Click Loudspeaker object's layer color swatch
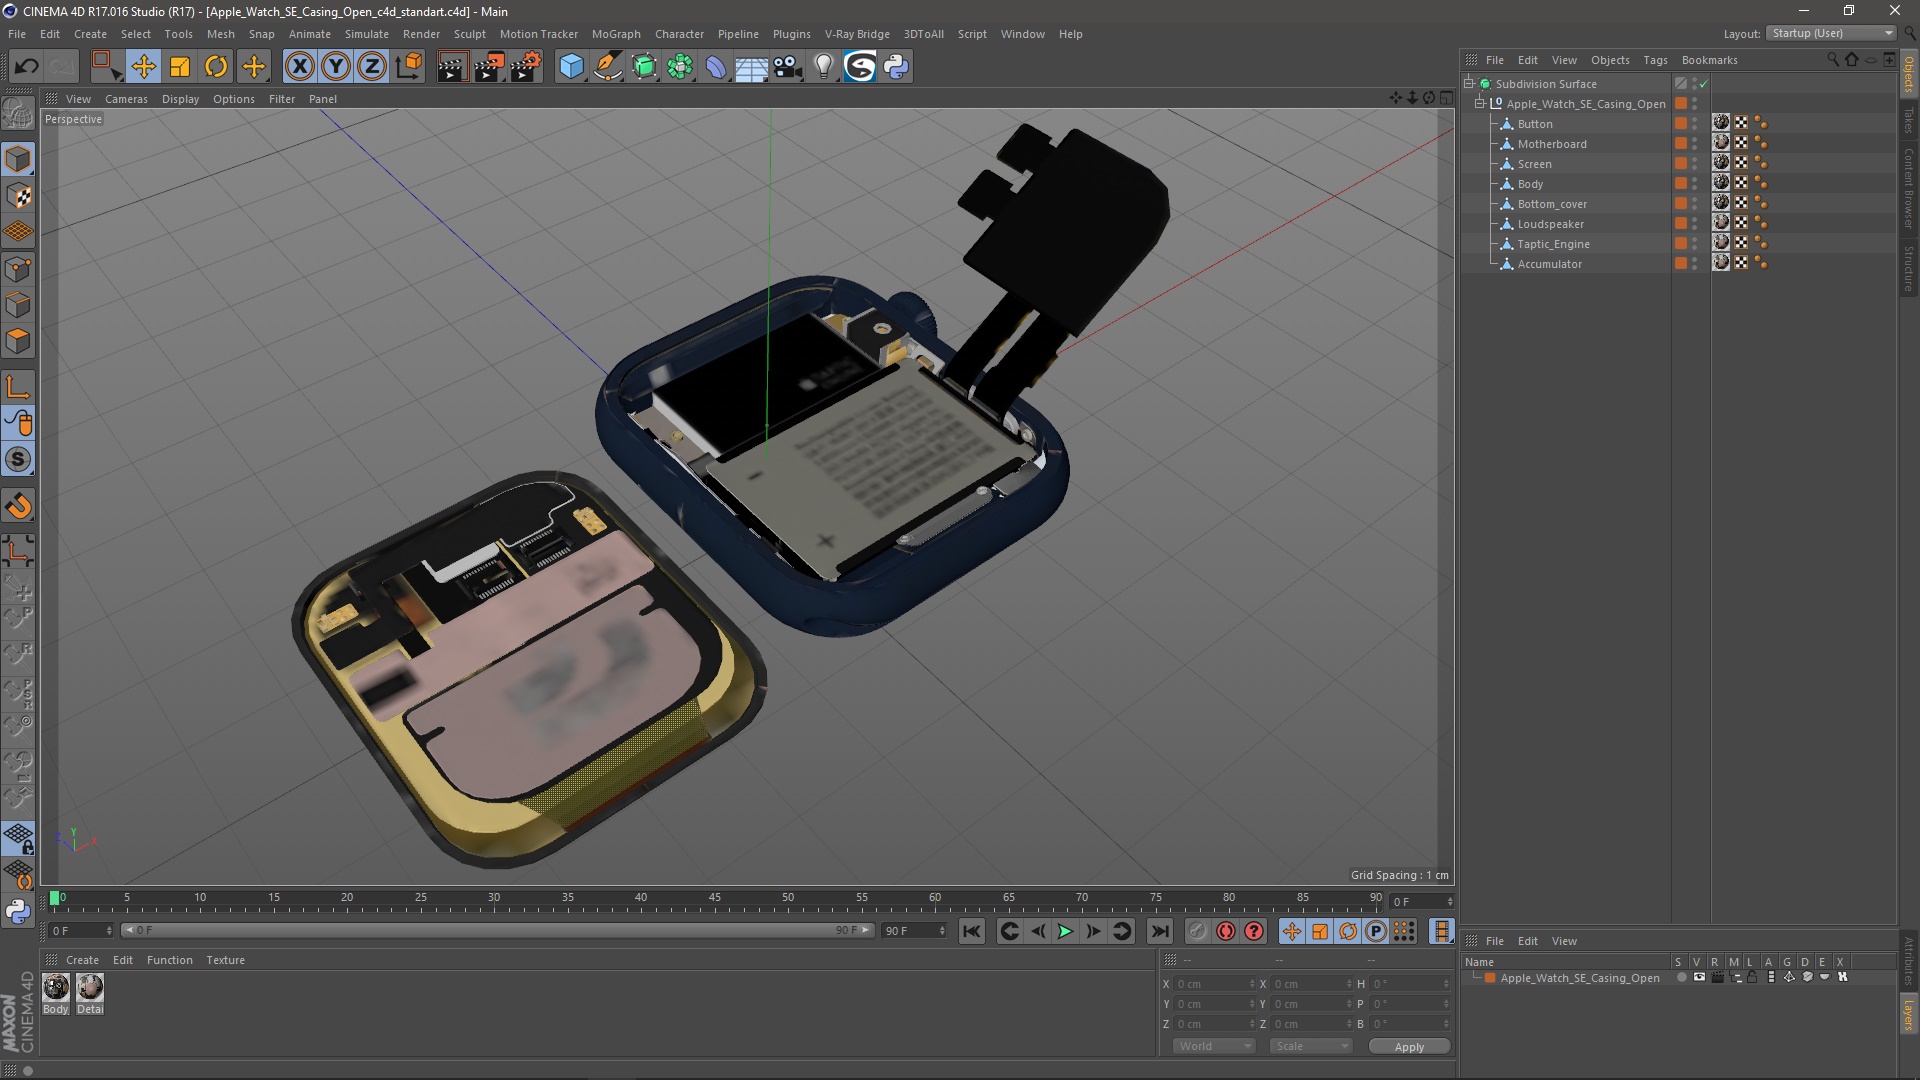Screen dimensions: 1920x1080 [x=1681, y=224]
